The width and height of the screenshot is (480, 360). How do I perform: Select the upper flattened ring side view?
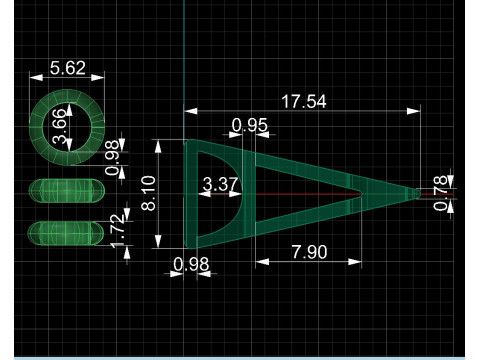(x=67, y=191)
